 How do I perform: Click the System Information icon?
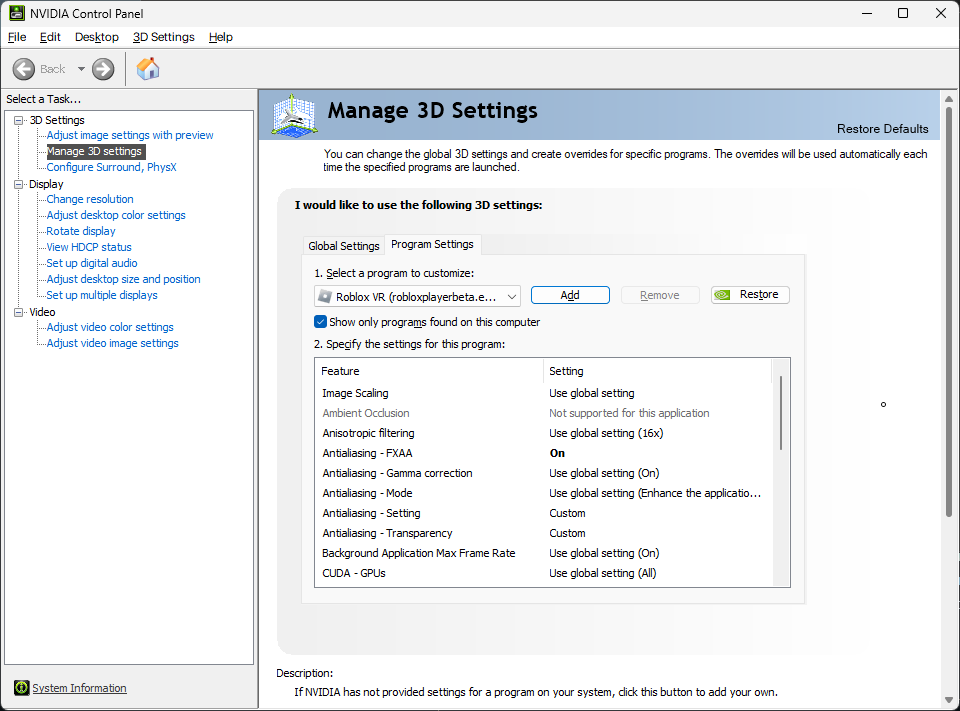coord(21,688)
